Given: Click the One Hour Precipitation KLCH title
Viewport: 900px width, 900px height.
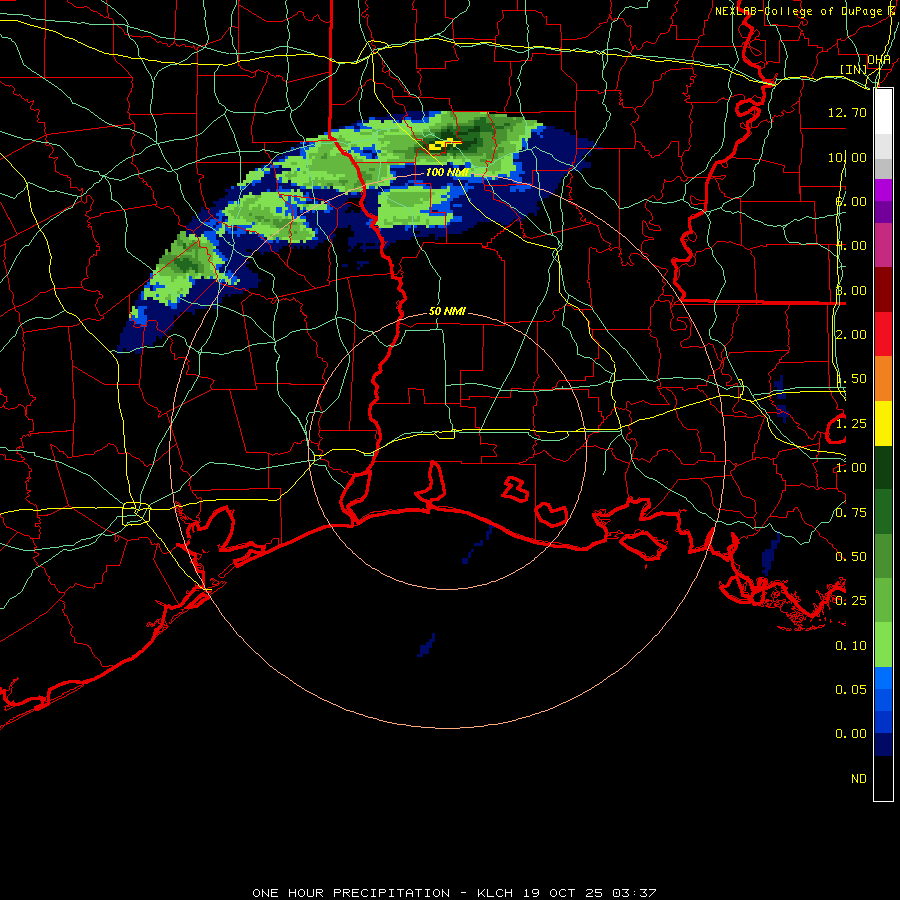Looking at the screenshot, I should (x=454, y=893).
